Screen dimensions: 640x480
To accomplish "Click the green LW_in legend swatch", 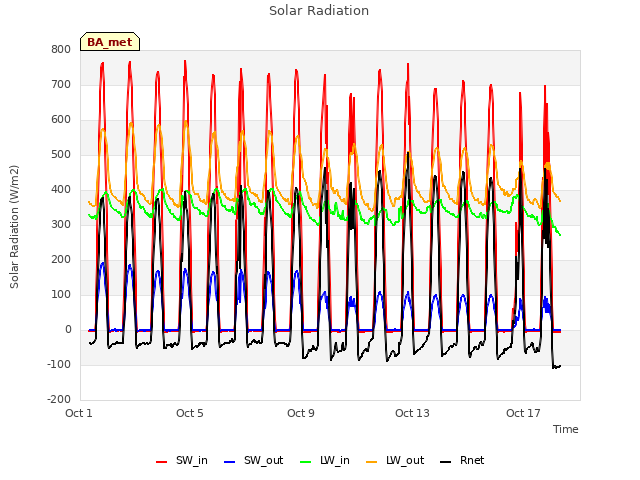I will coord(306,462).
